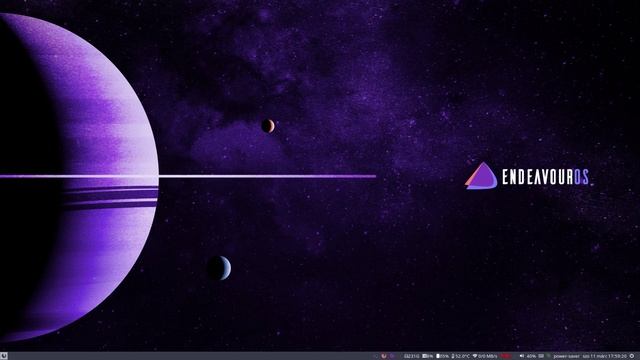The height and width of the screenshot is (360, 640).
Task: Click the date and clock in the bar
Action: [604, 356]
